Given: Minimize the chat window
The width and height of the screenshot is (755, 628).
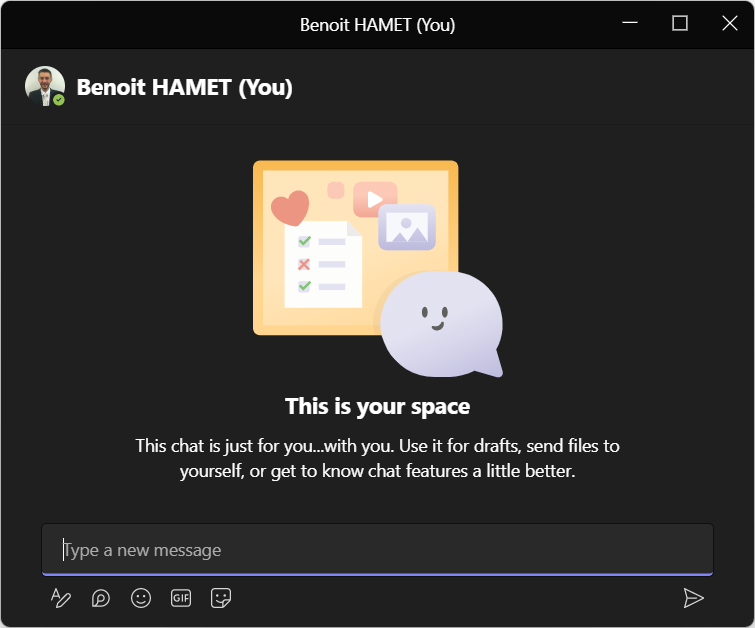Looking at the screenshot, I should click(x=630, y=24).
